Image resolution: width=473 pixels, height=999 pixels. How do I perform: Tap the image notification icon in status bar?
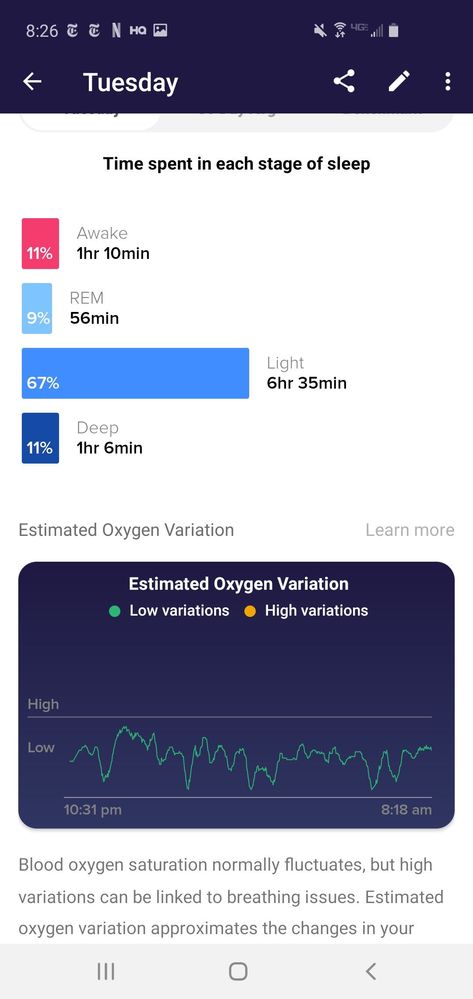click(161, 30)
